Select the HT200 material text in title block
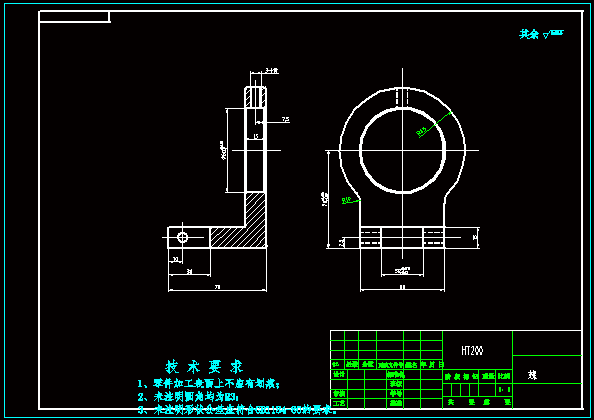Image resolution: width=594 pixels, height=420 pixels. click(x=472, y=351)
